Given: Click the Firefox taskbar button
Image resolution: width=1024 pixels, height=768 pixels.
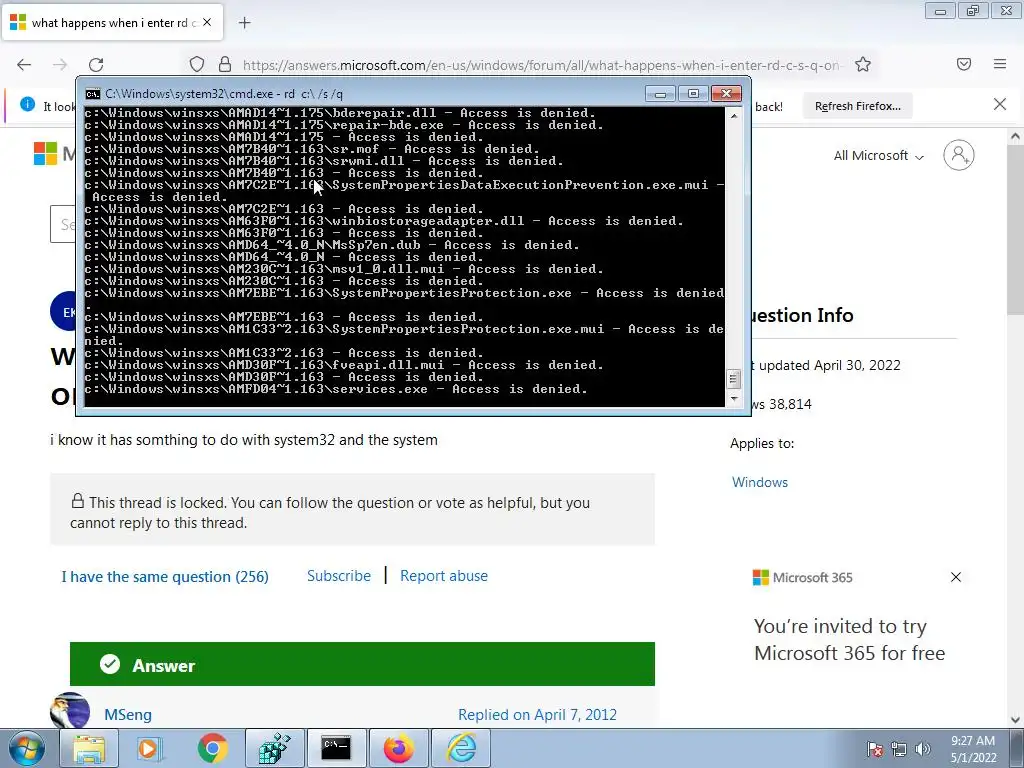Looking at the screenshot, I should (x=398, y=748).
